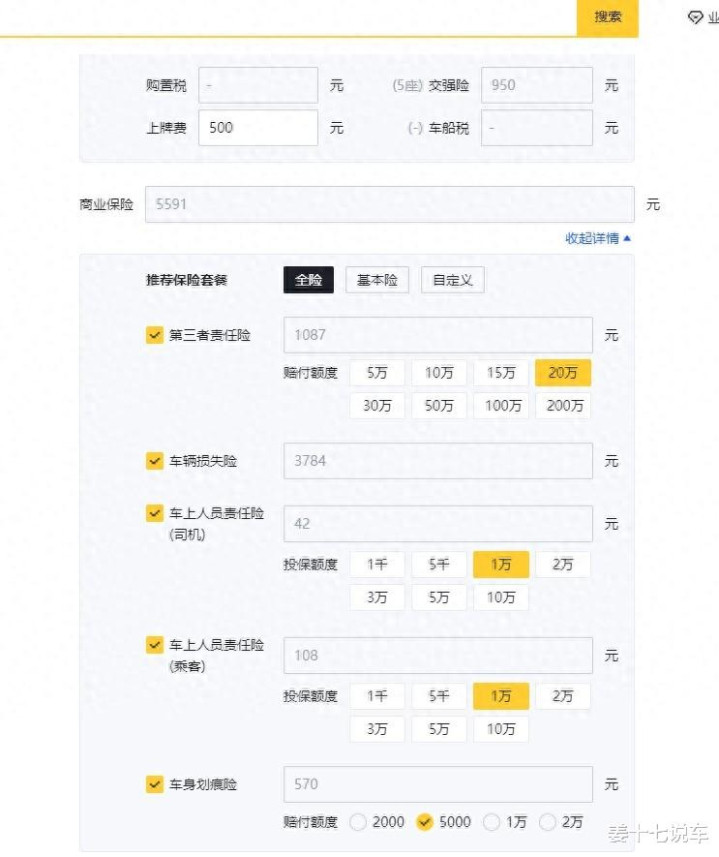Select the 全险 package tab

(x=308, y=280)
